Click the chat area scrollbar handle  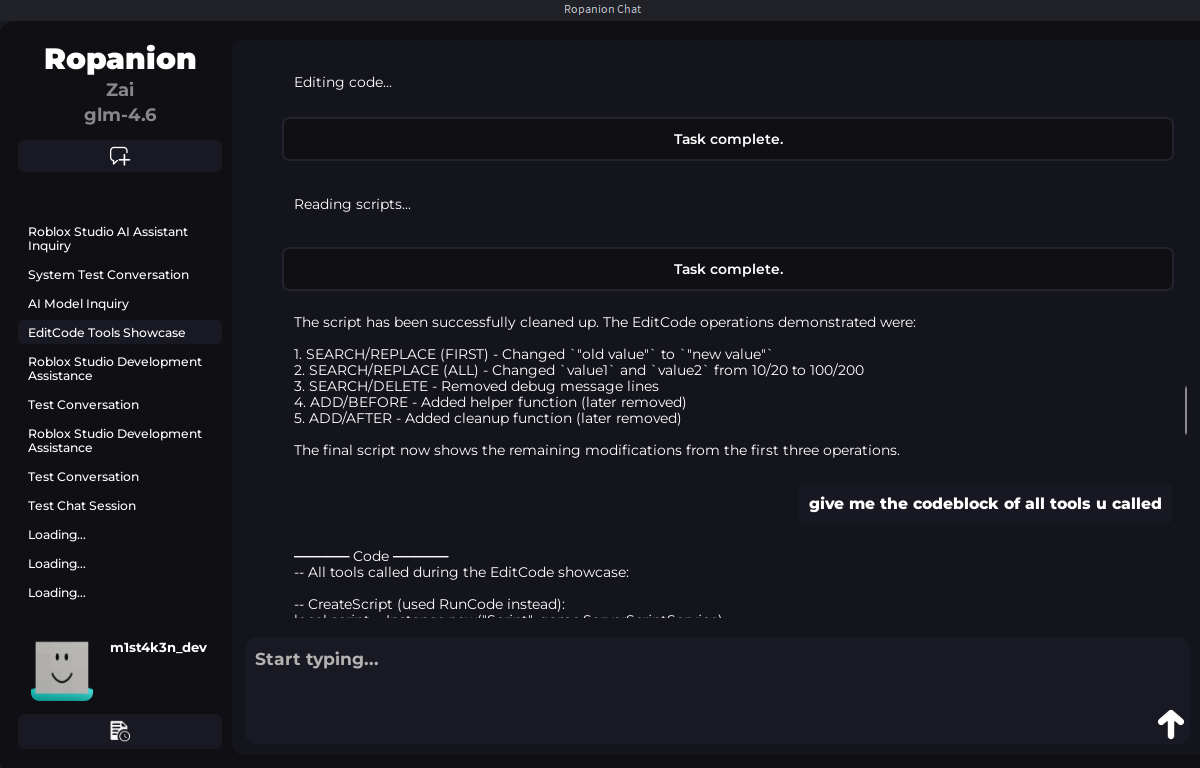click(x=1185, y=410)
